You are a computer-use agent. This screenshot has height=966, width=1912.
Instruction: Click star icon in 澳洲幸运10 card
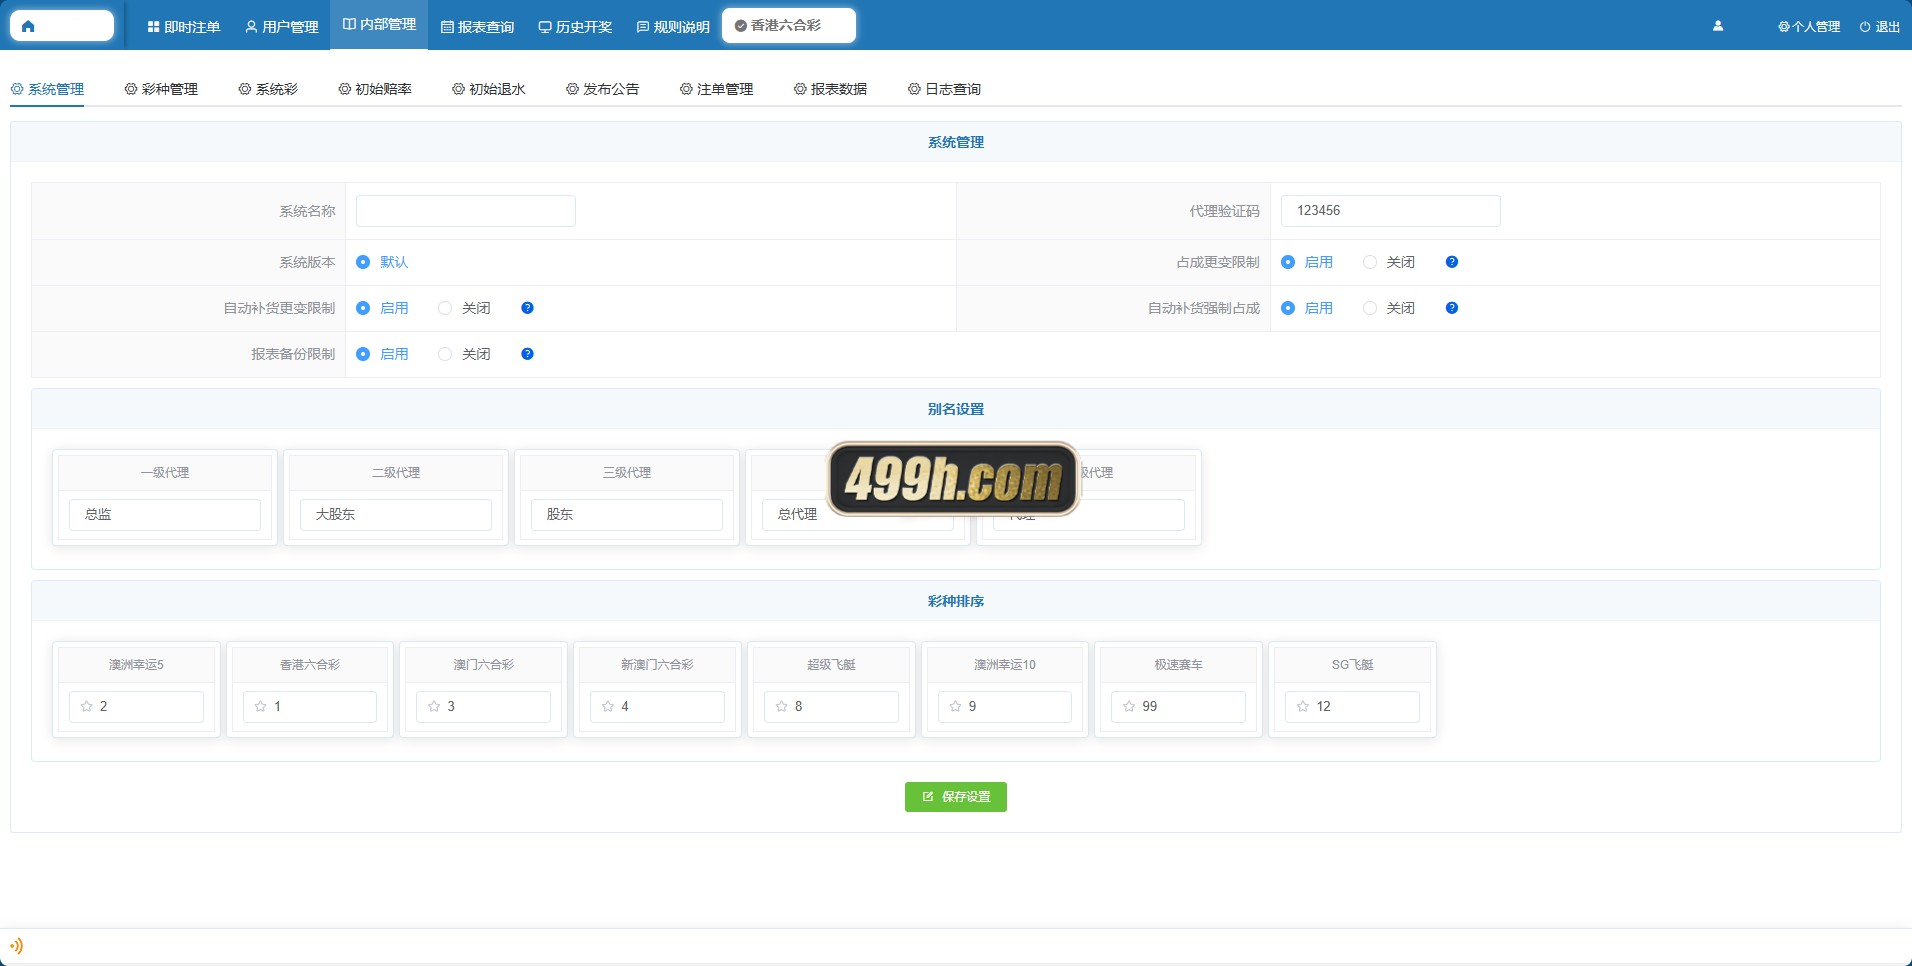pyautogui.click(x=955, y=706)
